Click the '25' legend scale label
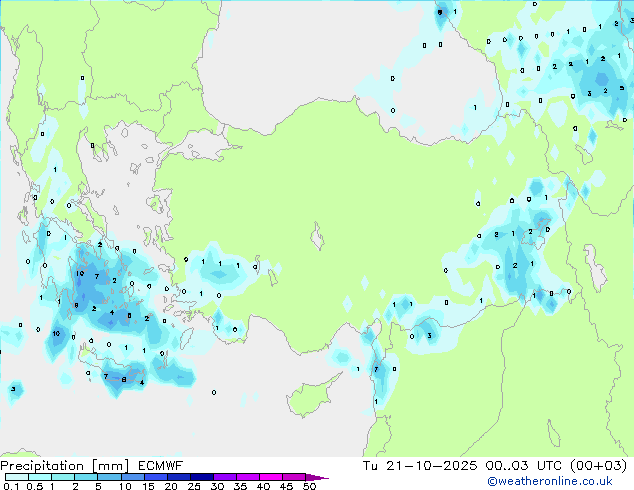This screenshot has width=634, height=490. 194,486
